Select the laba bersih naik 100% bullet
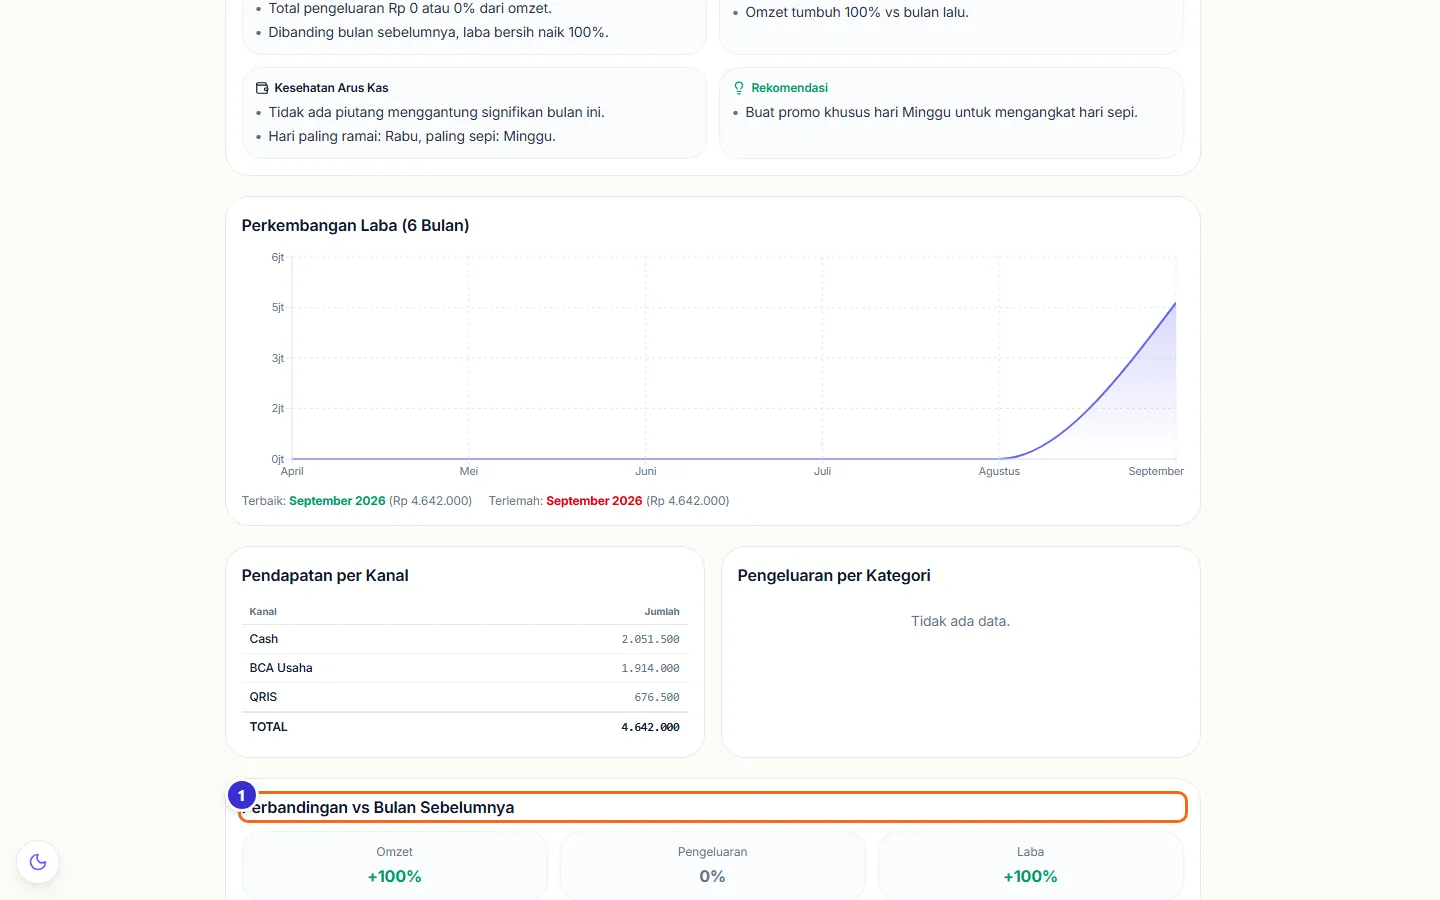The height and width of the screenshot is (900, 1440). [438, 32]
